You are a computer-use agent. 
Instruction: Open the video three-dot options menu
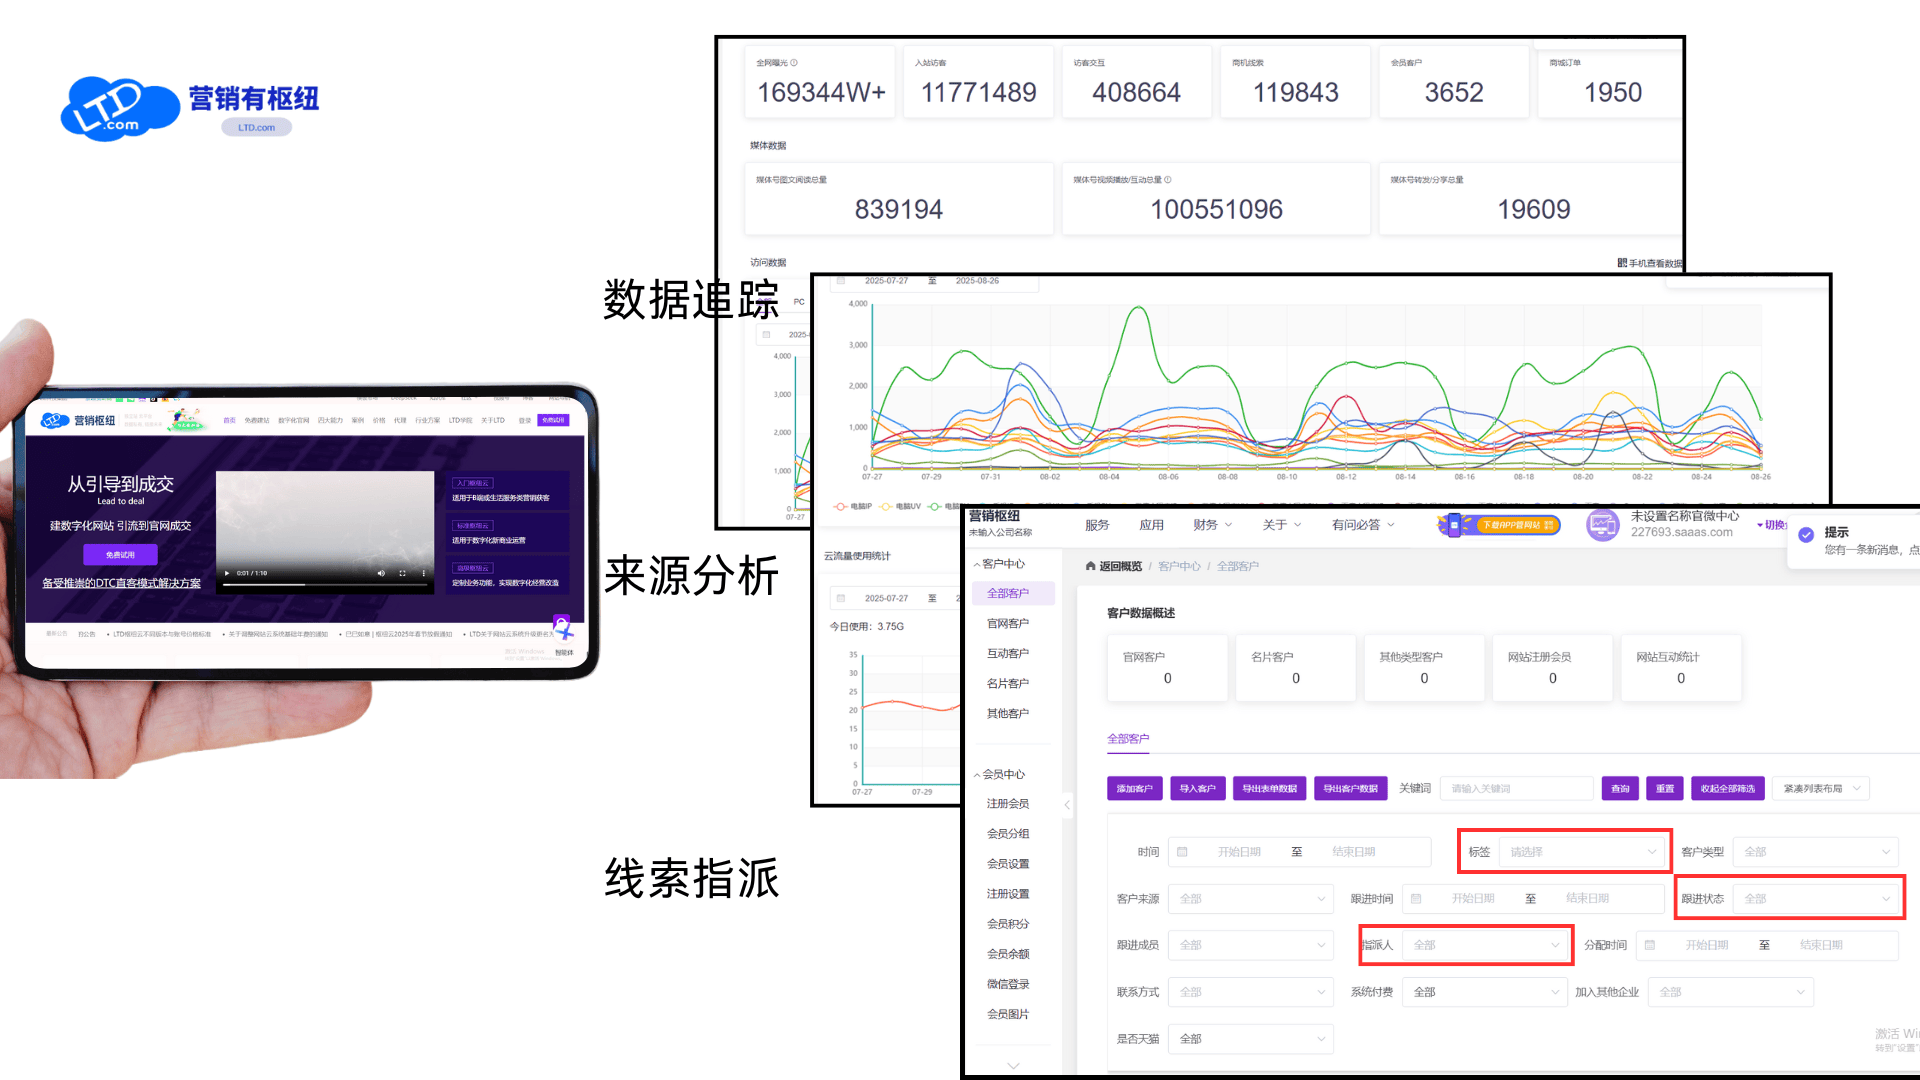click(x=423, y=573)
